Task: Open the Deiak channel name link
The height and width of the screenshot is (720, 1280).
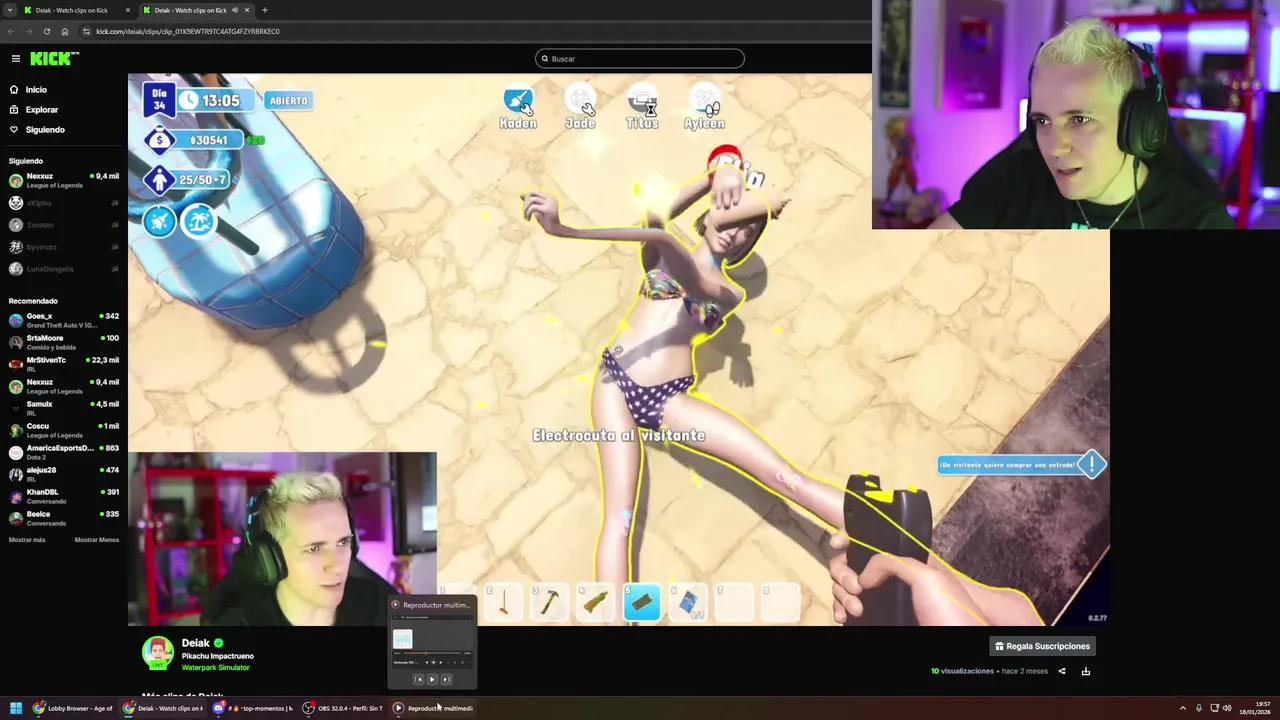Action: 196,643
